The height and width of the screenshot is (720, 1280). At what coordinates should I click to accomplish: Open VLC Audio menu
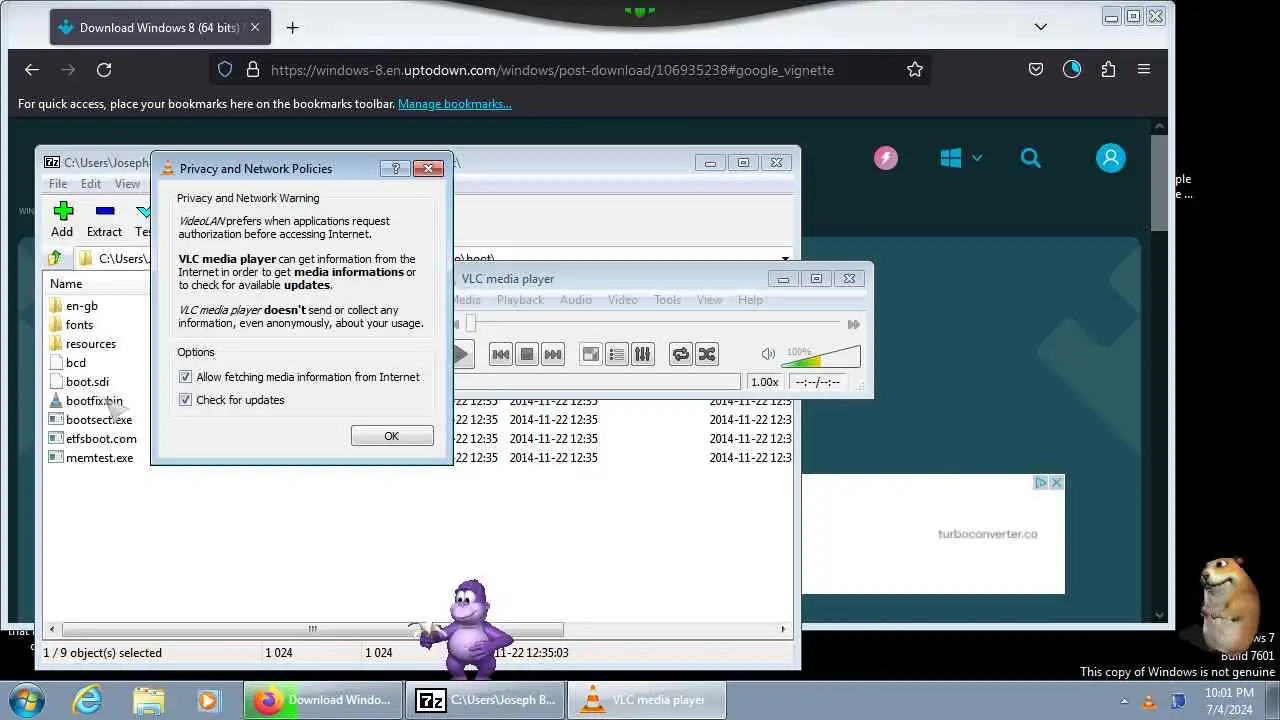(x=576, y=300)
